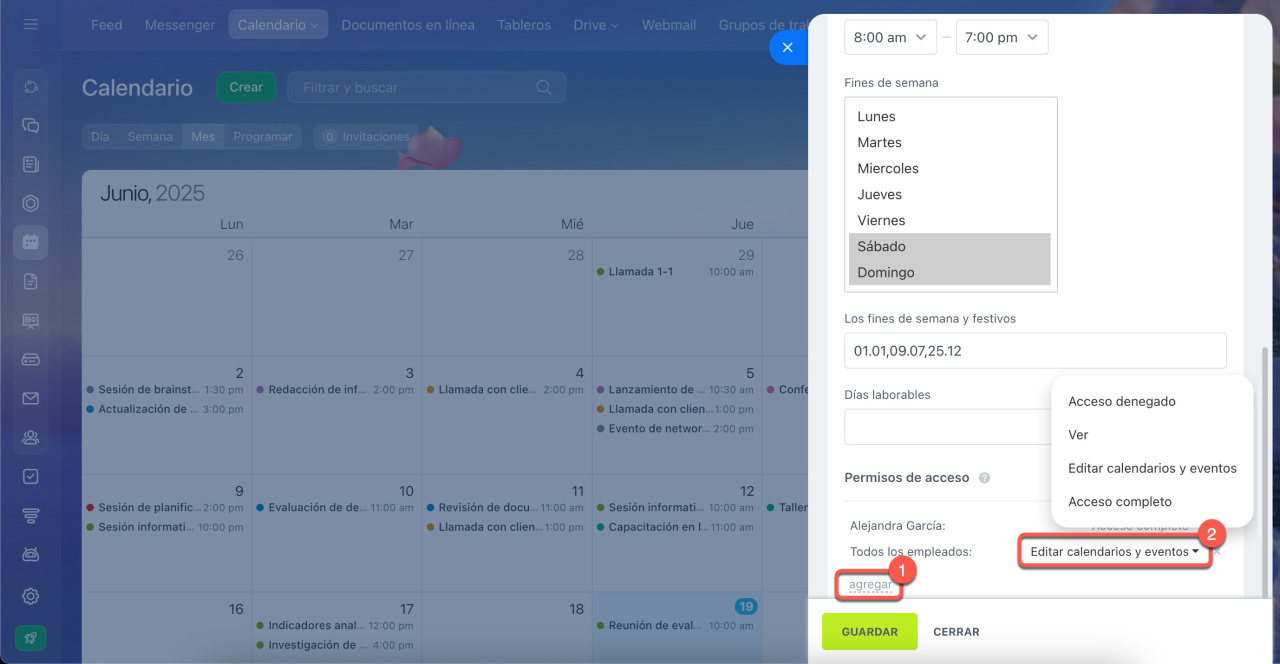1280x664 pixels.
Task: Click the Cerrar button
Action: click(x=956, y=632)
